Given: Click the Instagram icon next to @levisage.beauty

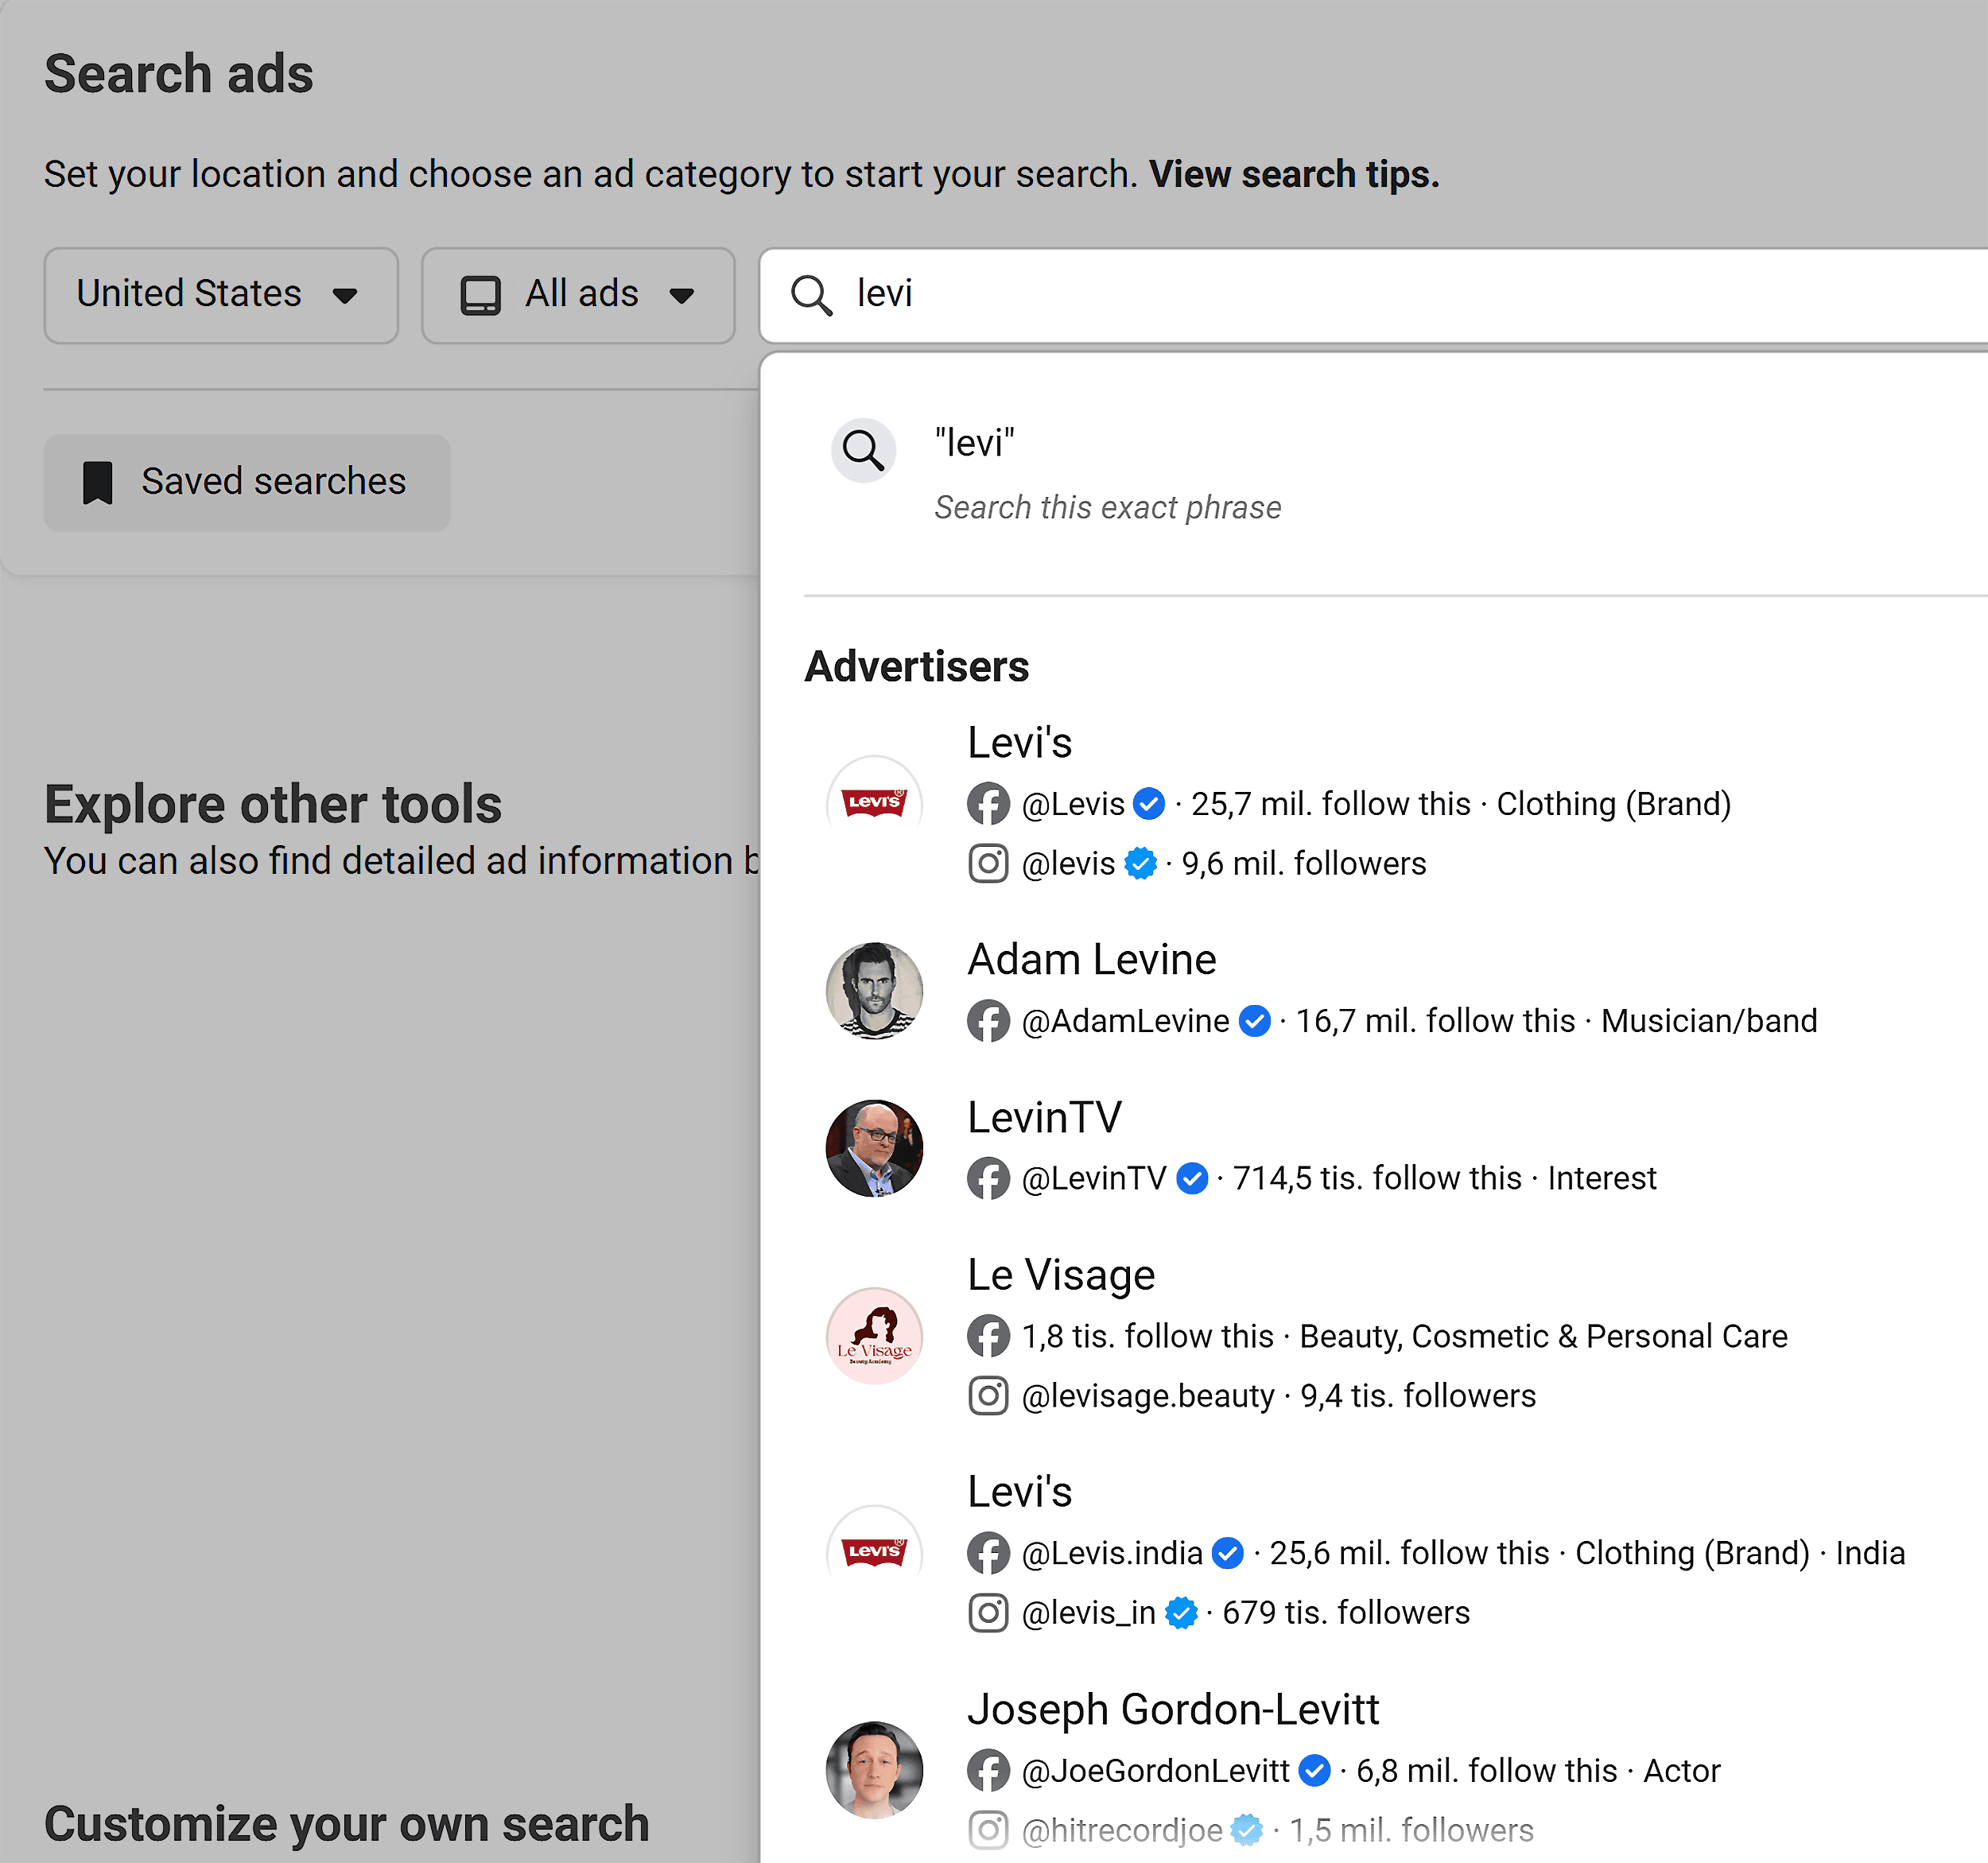Looking at the screenshot, I should [x=988, y=1396].
